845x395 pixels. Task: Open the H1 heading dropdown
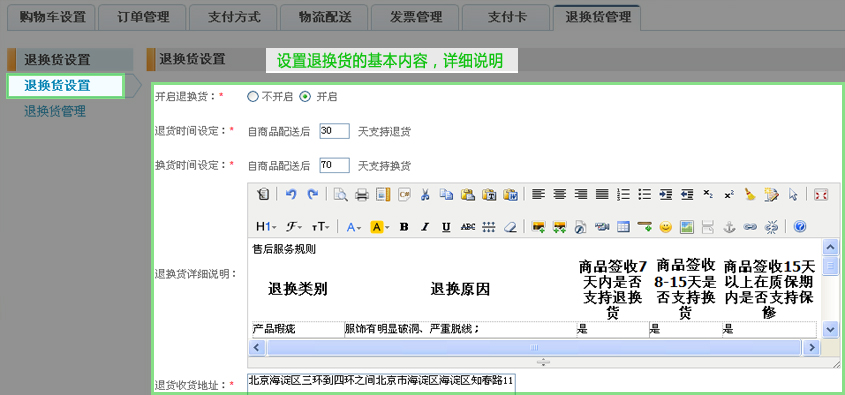[266, 227]
